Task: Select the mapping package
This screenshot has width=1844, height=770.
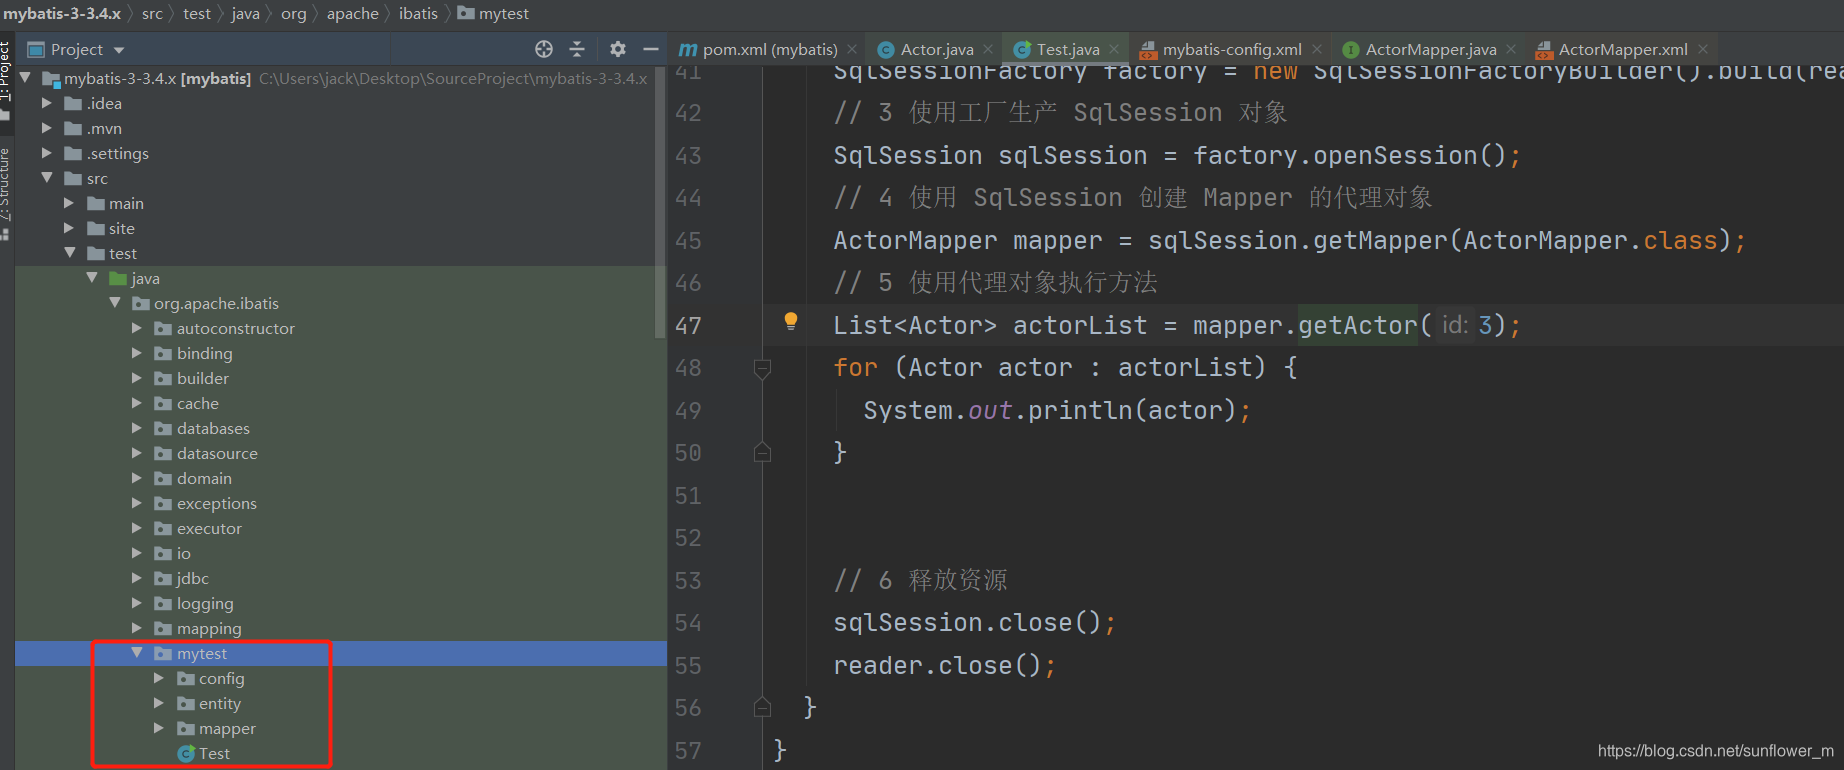Action: pyautogui.click(x=209, y=628)
